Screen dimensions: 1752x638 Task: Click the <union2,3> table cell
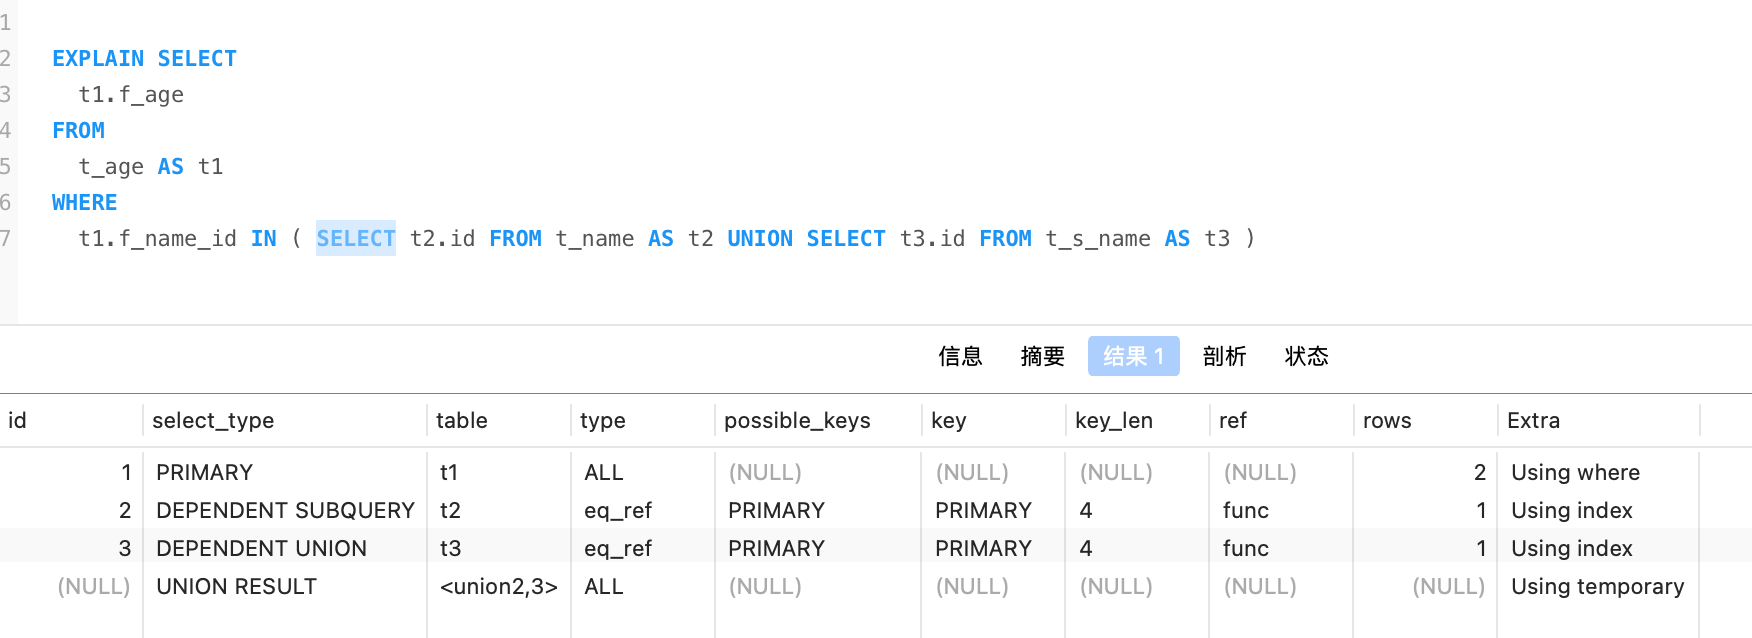click(498, 587)
